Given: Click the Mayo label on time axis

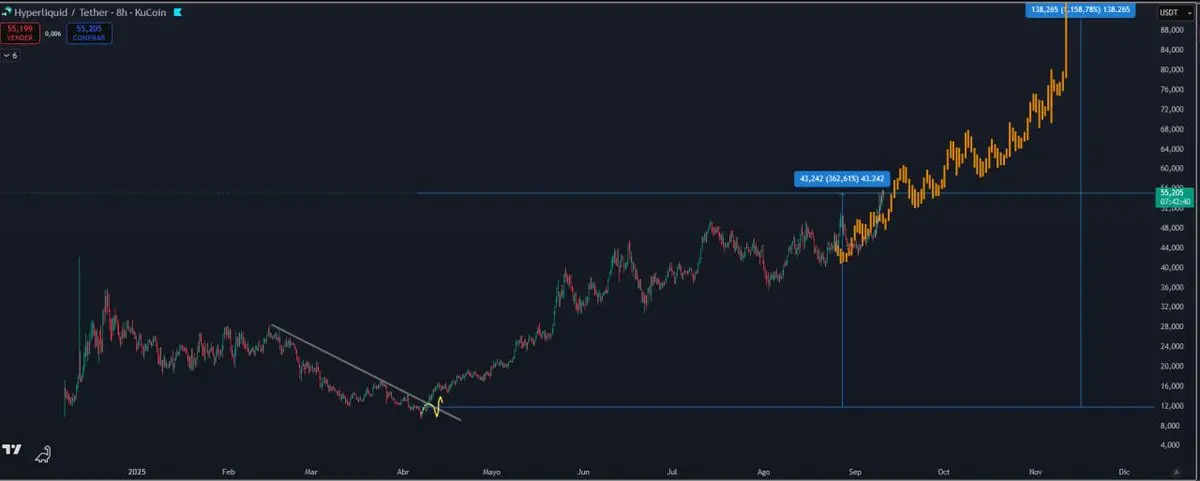Looking at the screenshot, I should pos(491,470).
